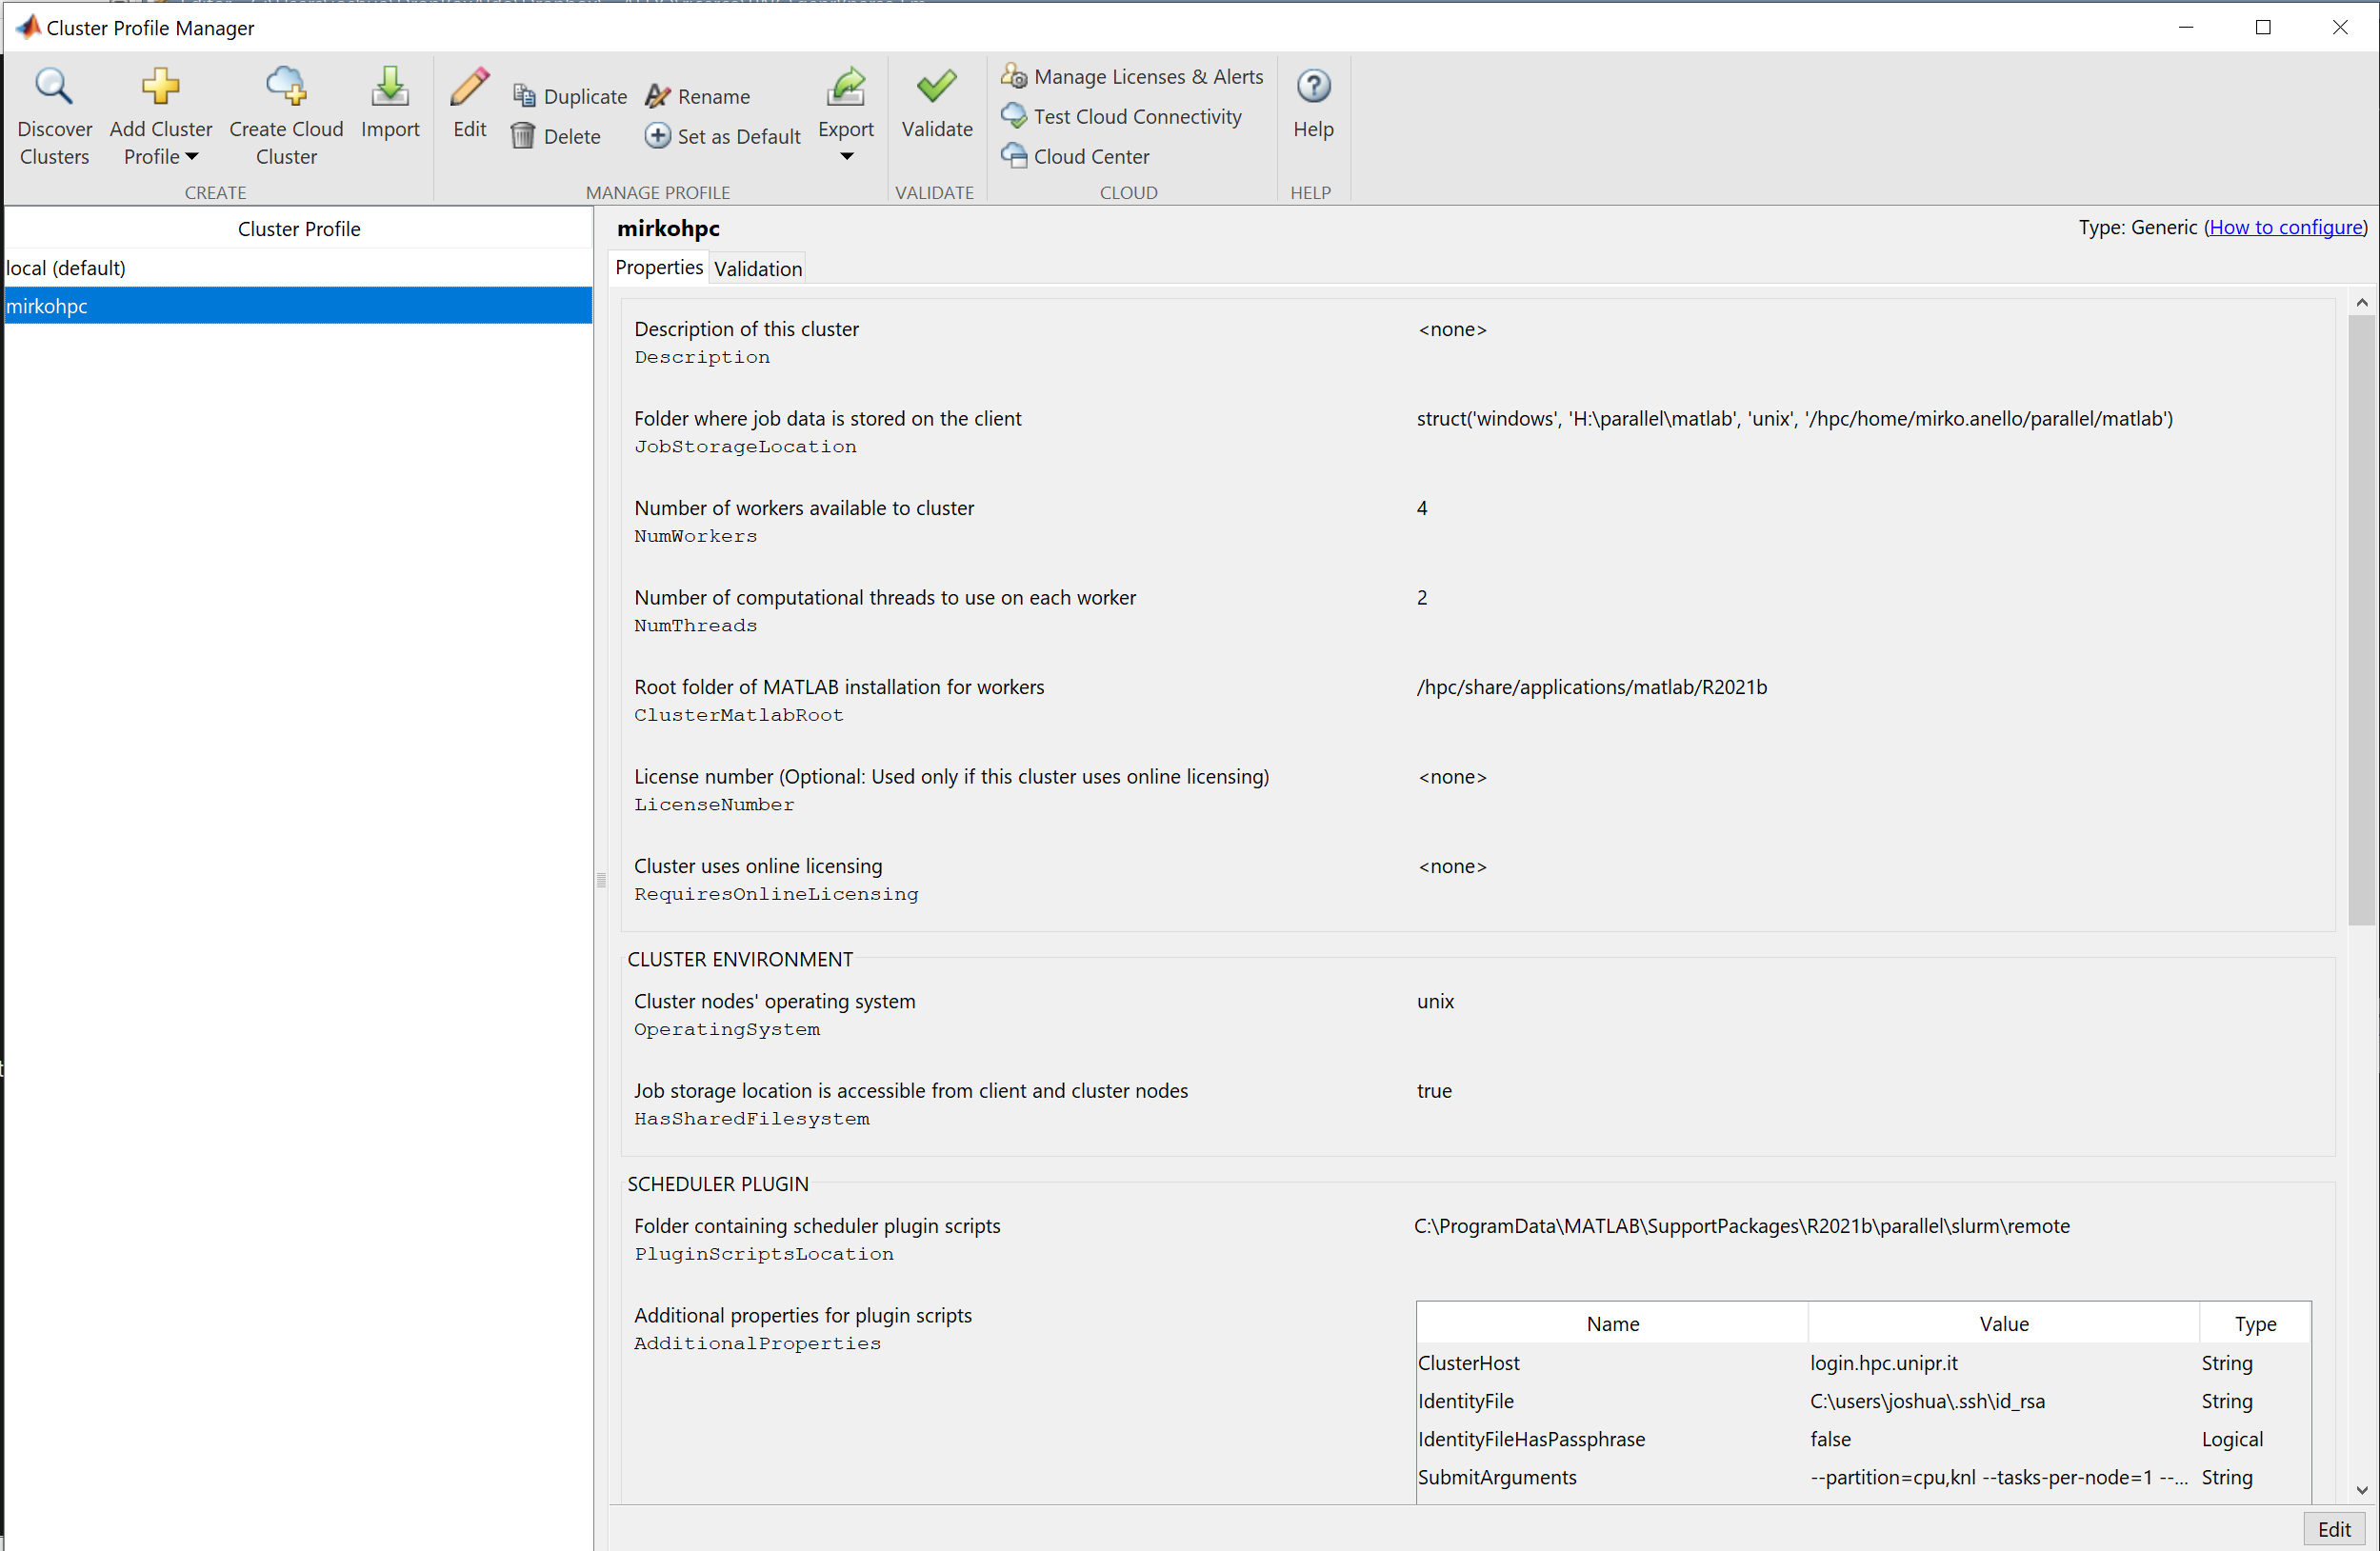
Task: Open Cloud Center
Action: point(1076,157)
